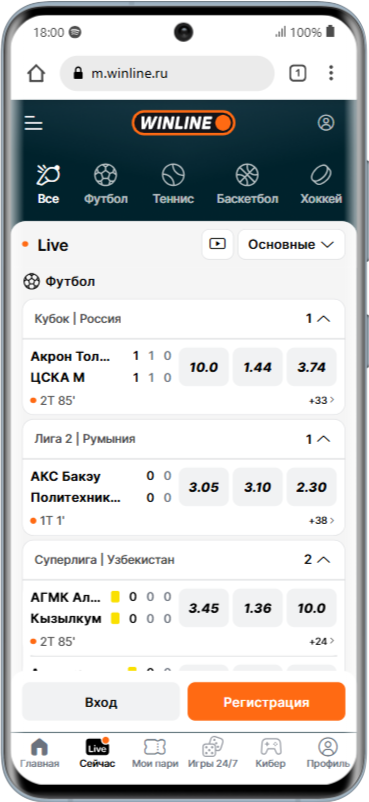The height and width of the screenshot is (802, 369).
Task: Open the browser home page
Action: click(x=36, y=74)
